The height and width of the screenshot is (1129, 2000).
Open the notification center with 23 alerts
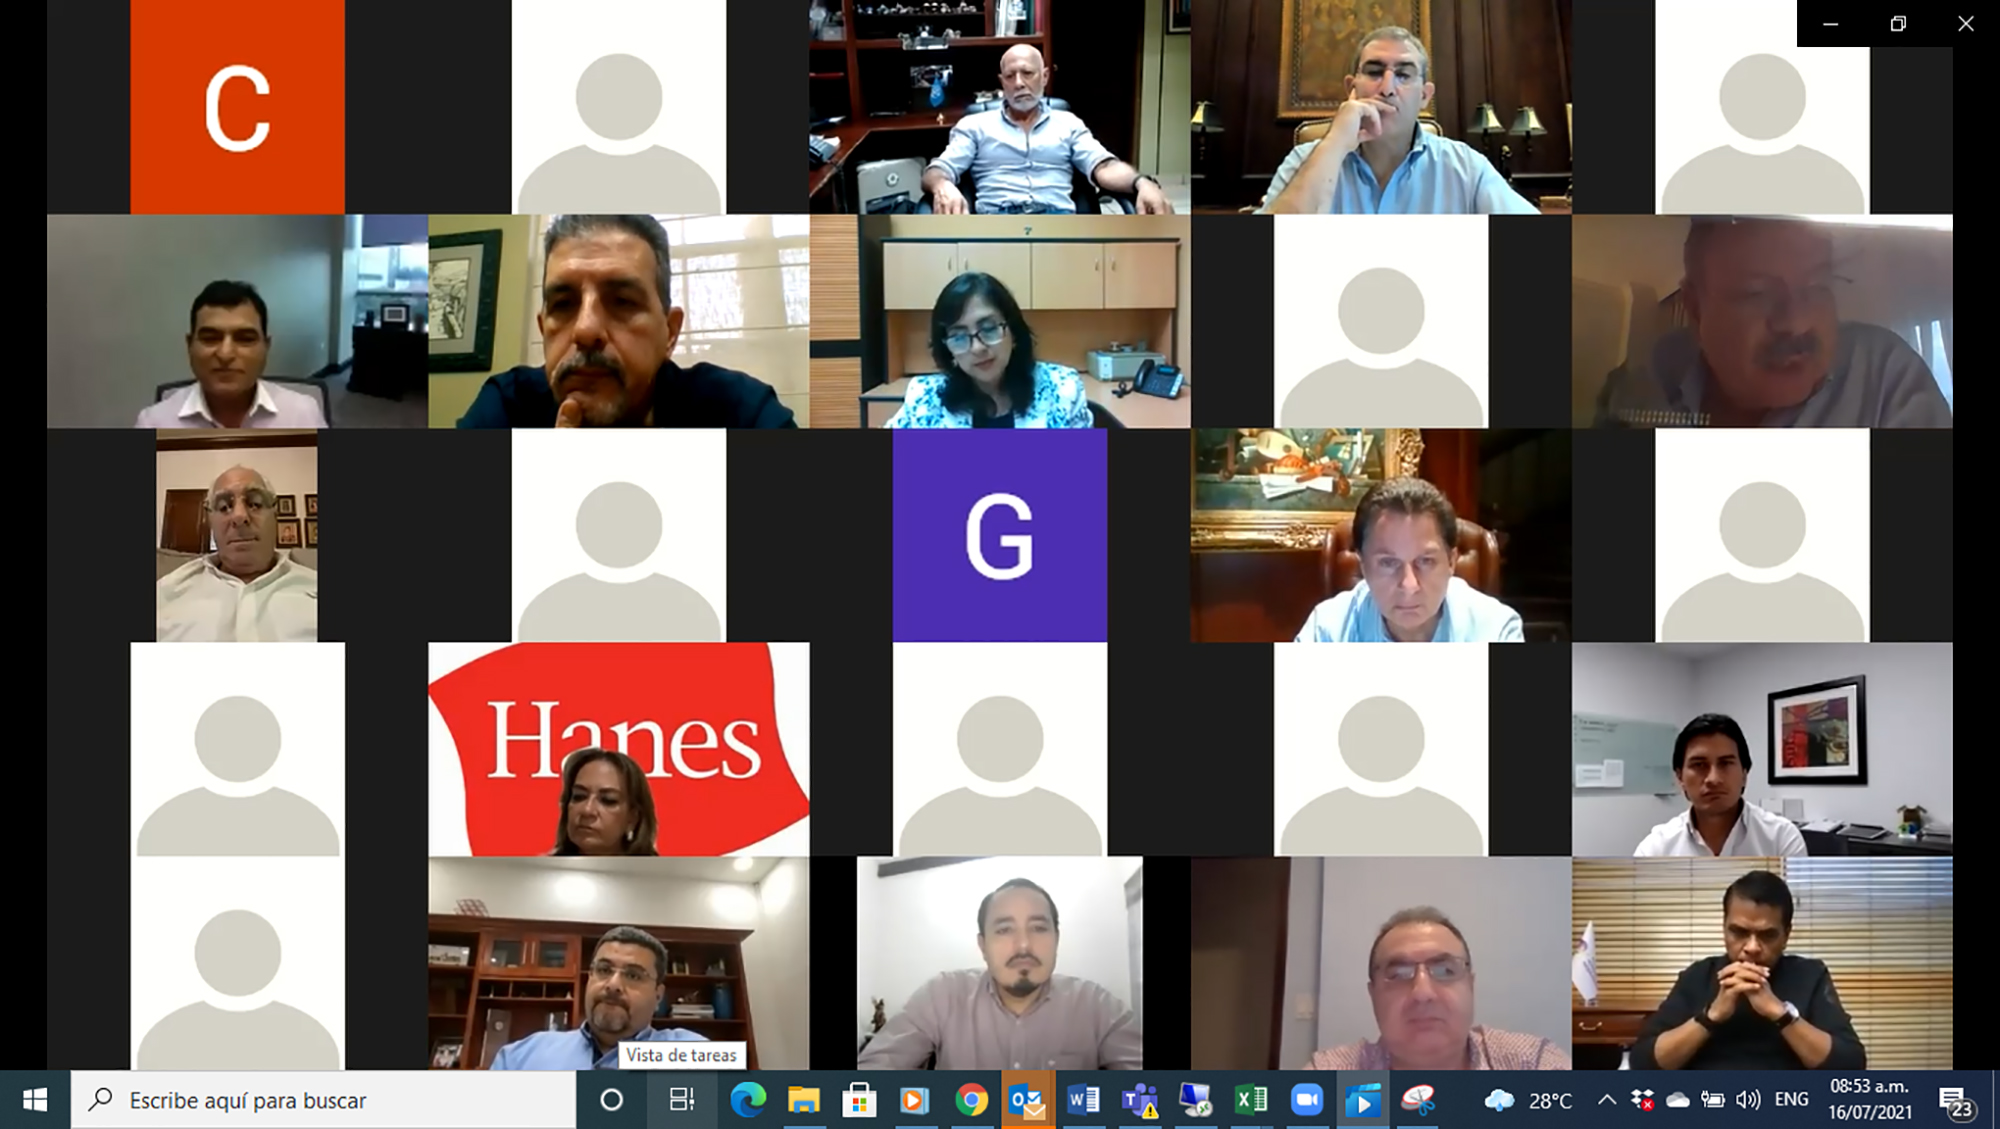point(1956,1101)
